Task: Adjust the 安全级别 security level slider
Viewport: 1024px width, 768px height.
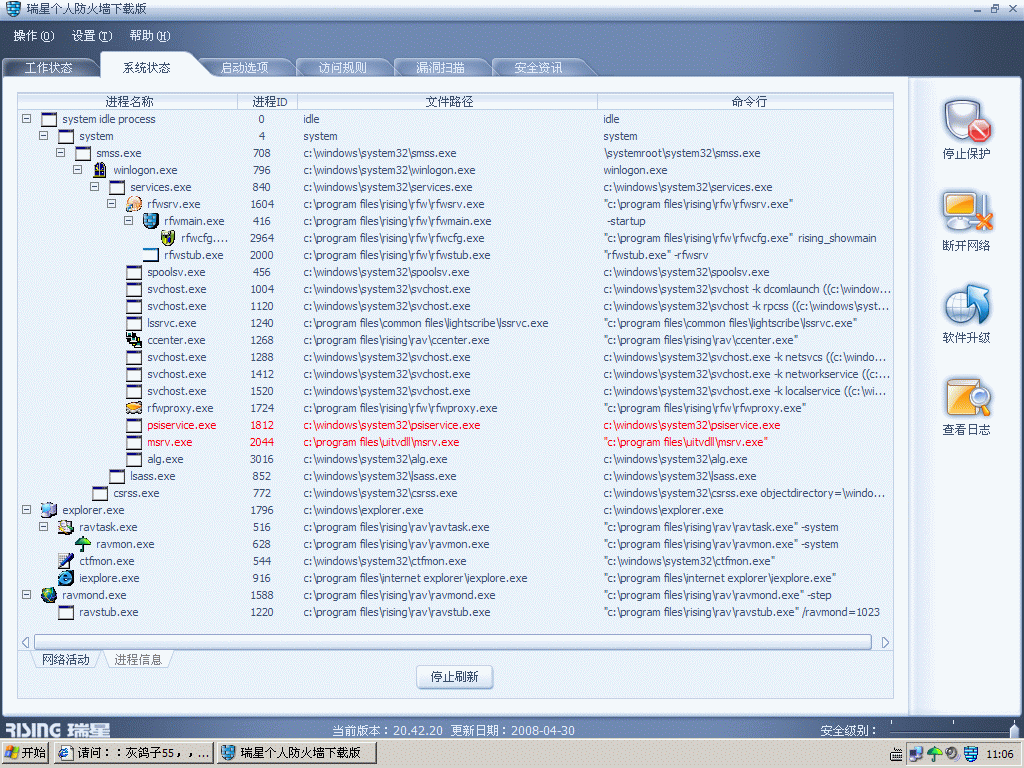Action: [1013, 729]
